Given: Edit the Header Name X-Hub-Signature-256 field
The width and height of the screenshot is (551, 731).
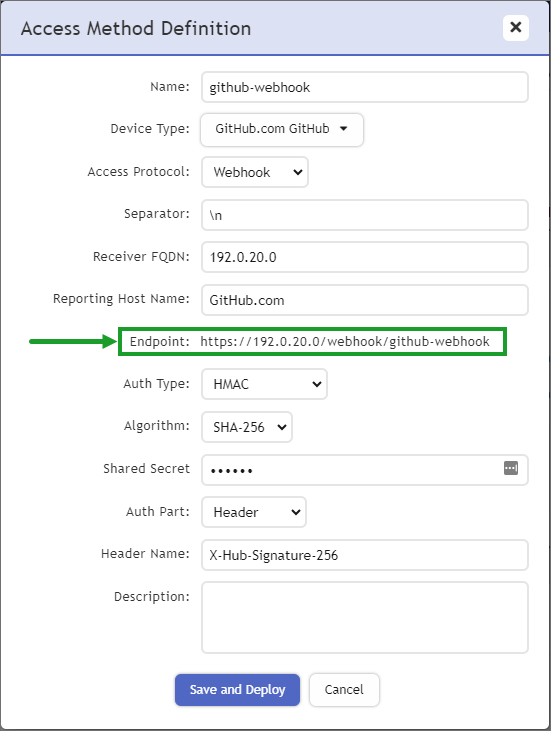Looking at the screenshot, I should coord(365,555).
